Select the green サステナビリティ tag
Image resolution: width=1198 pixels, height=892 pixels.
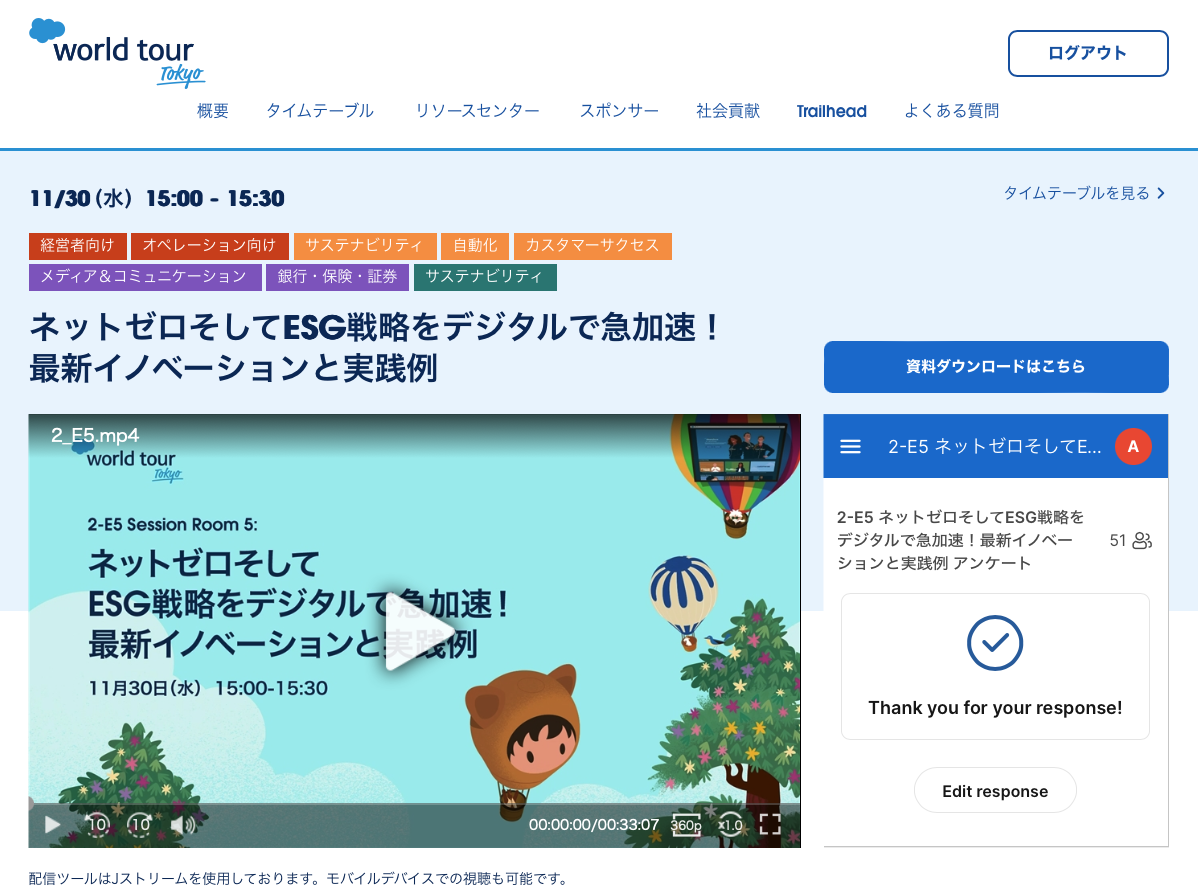coord(485,277)
